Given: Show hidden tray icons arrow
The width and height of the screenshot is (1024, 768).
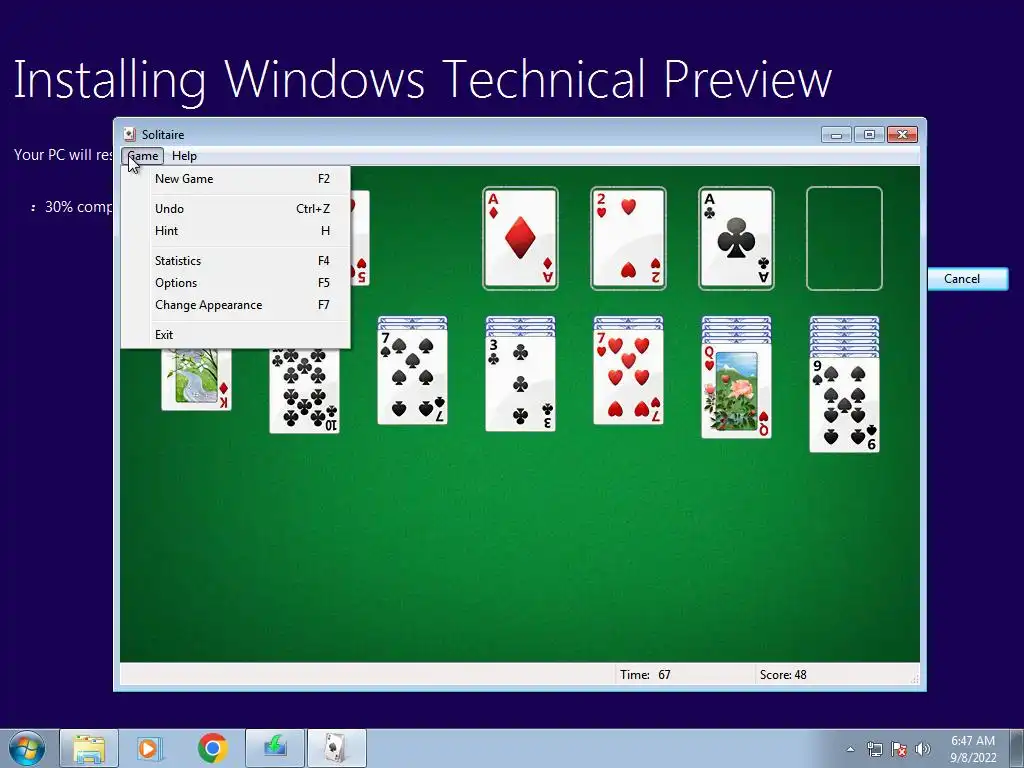Looking at the screenshot, I should click(850, 749).
